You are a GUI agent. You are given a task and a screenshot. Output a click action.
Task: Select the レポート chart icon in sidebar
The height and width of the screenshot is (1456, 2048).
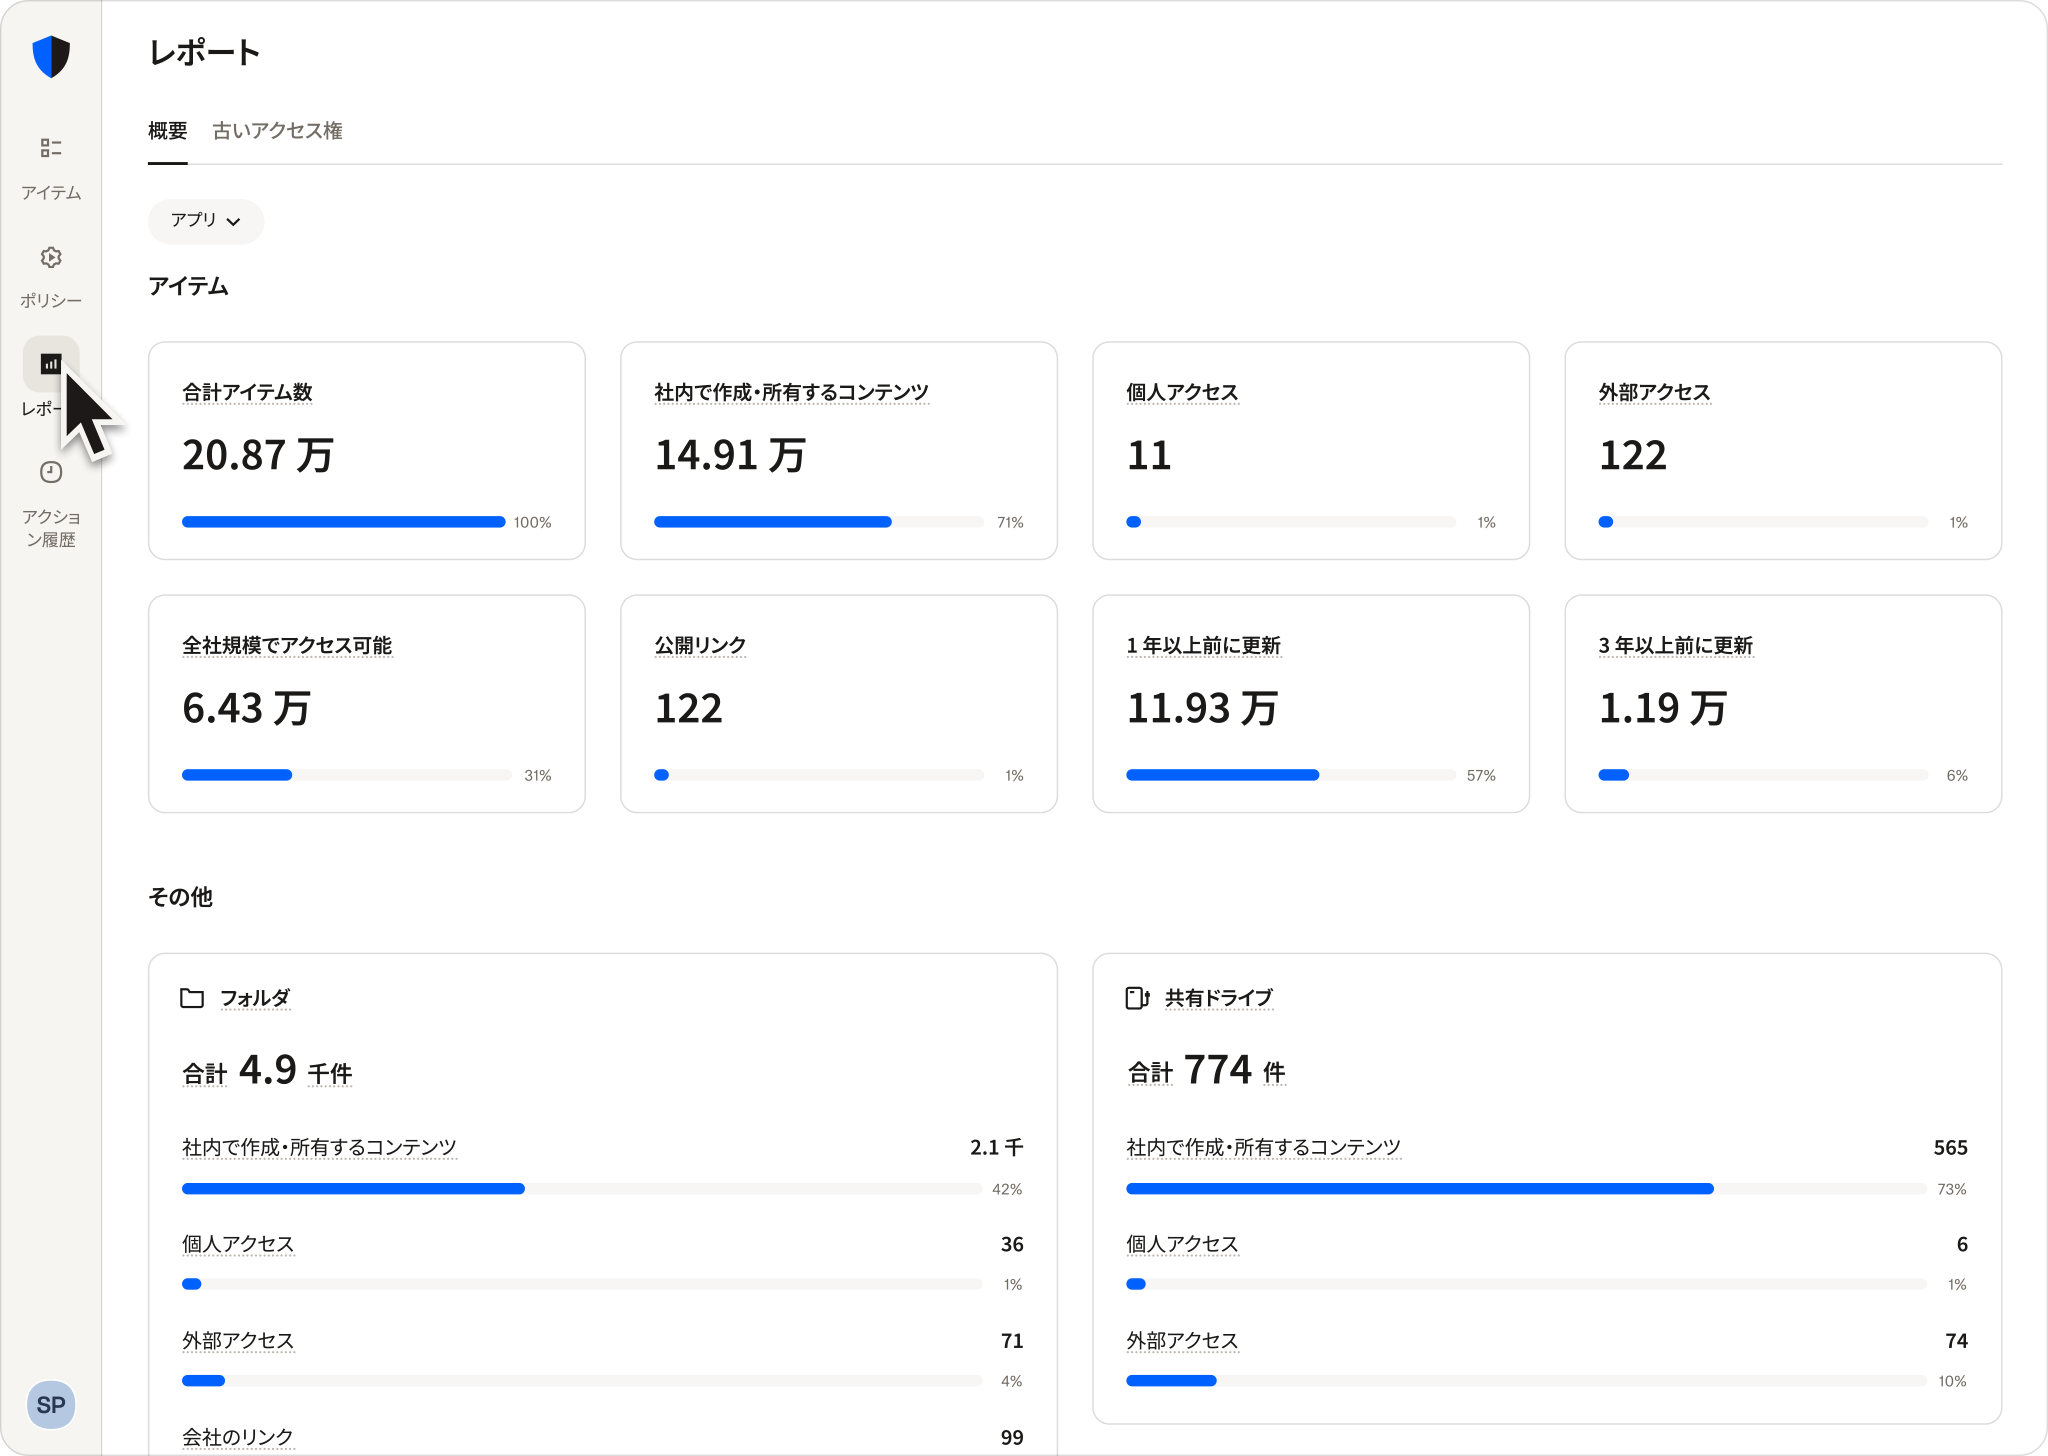click(x=51, y=364)
